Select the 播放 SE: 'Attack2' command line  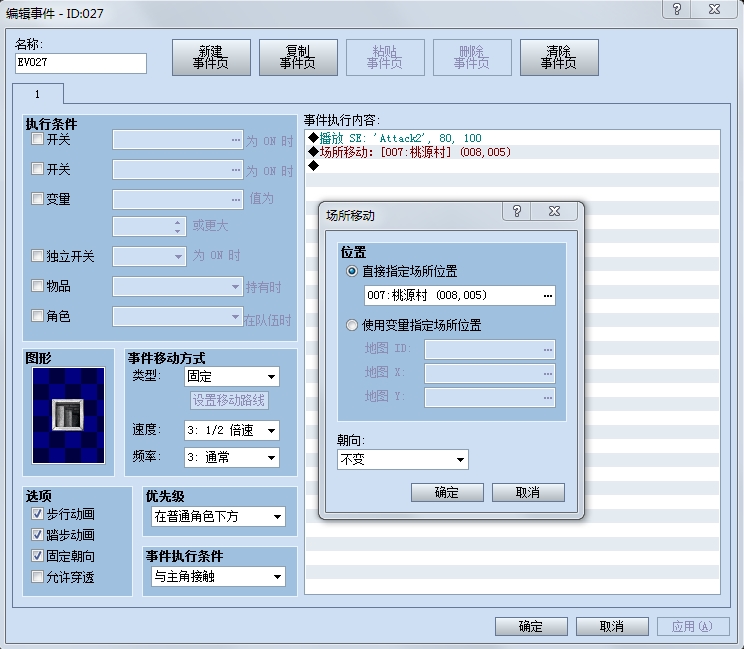tap(512, 138)
